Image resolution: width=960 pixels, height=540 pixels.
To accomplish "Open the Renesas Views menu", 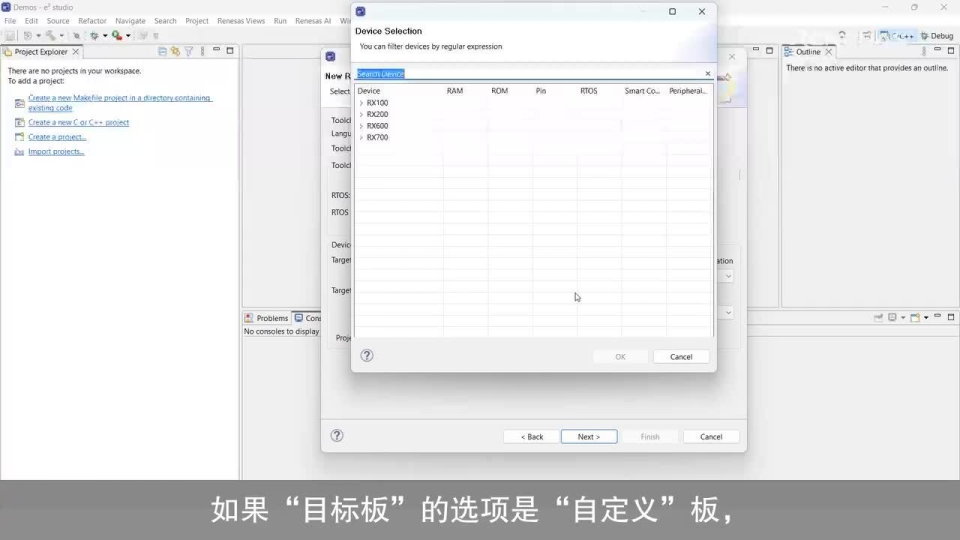I will click(241, 21).
